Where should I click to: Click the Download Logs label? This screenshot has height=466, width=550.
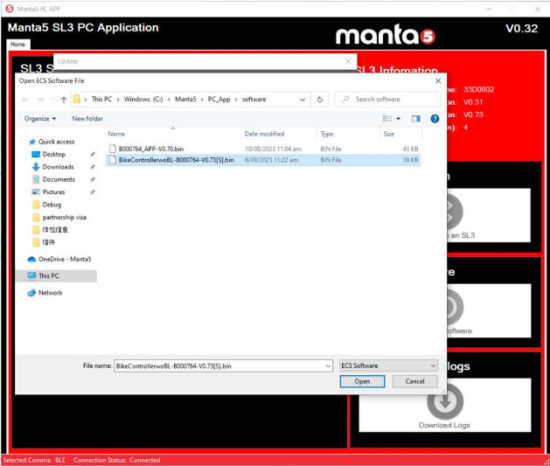pyautogui.click(x=444, y=425)
